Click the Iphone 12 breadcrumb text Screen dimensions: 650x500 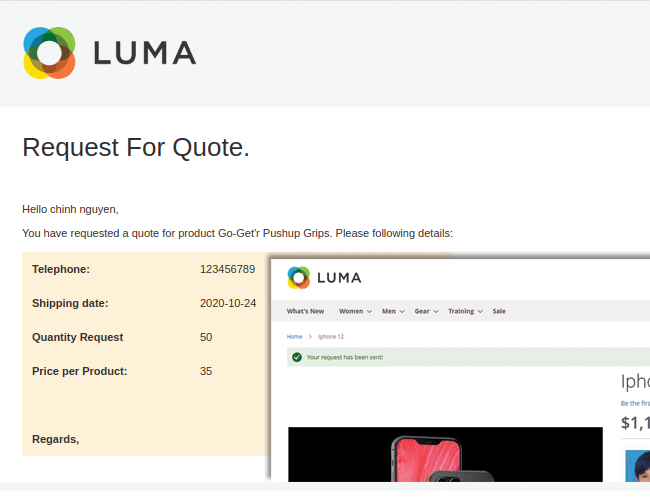pos(331,337)
